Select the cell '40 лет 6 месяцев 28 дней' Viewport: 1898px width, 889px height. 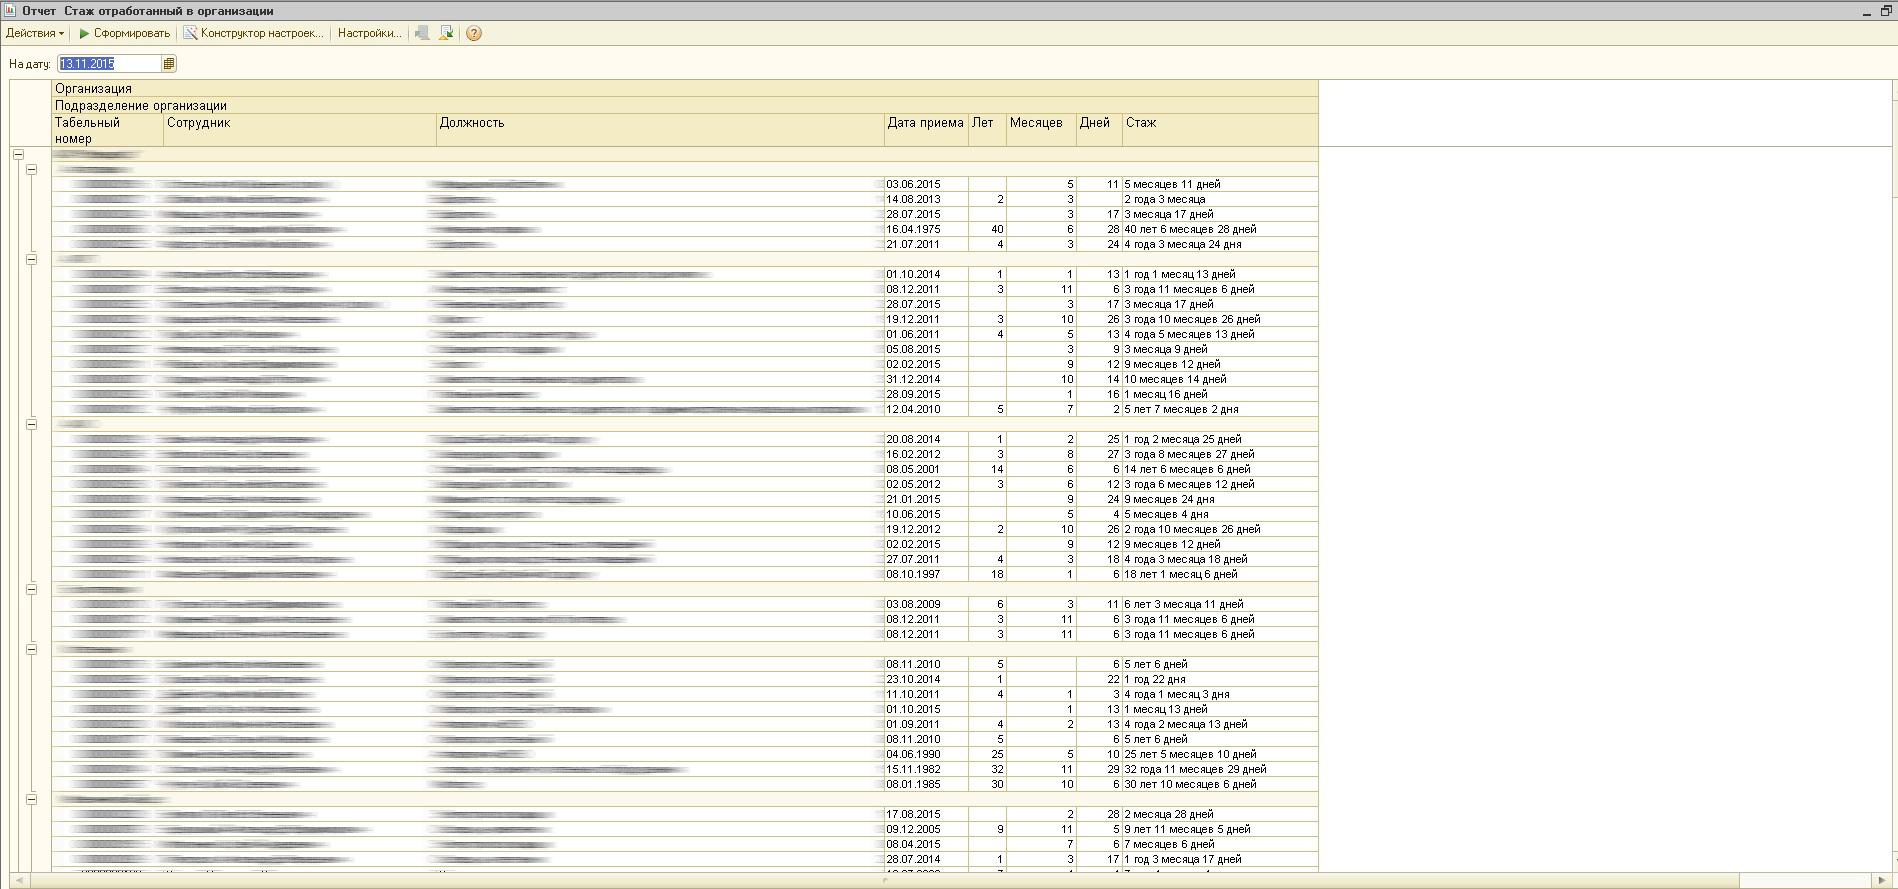tap(1220, 230)
